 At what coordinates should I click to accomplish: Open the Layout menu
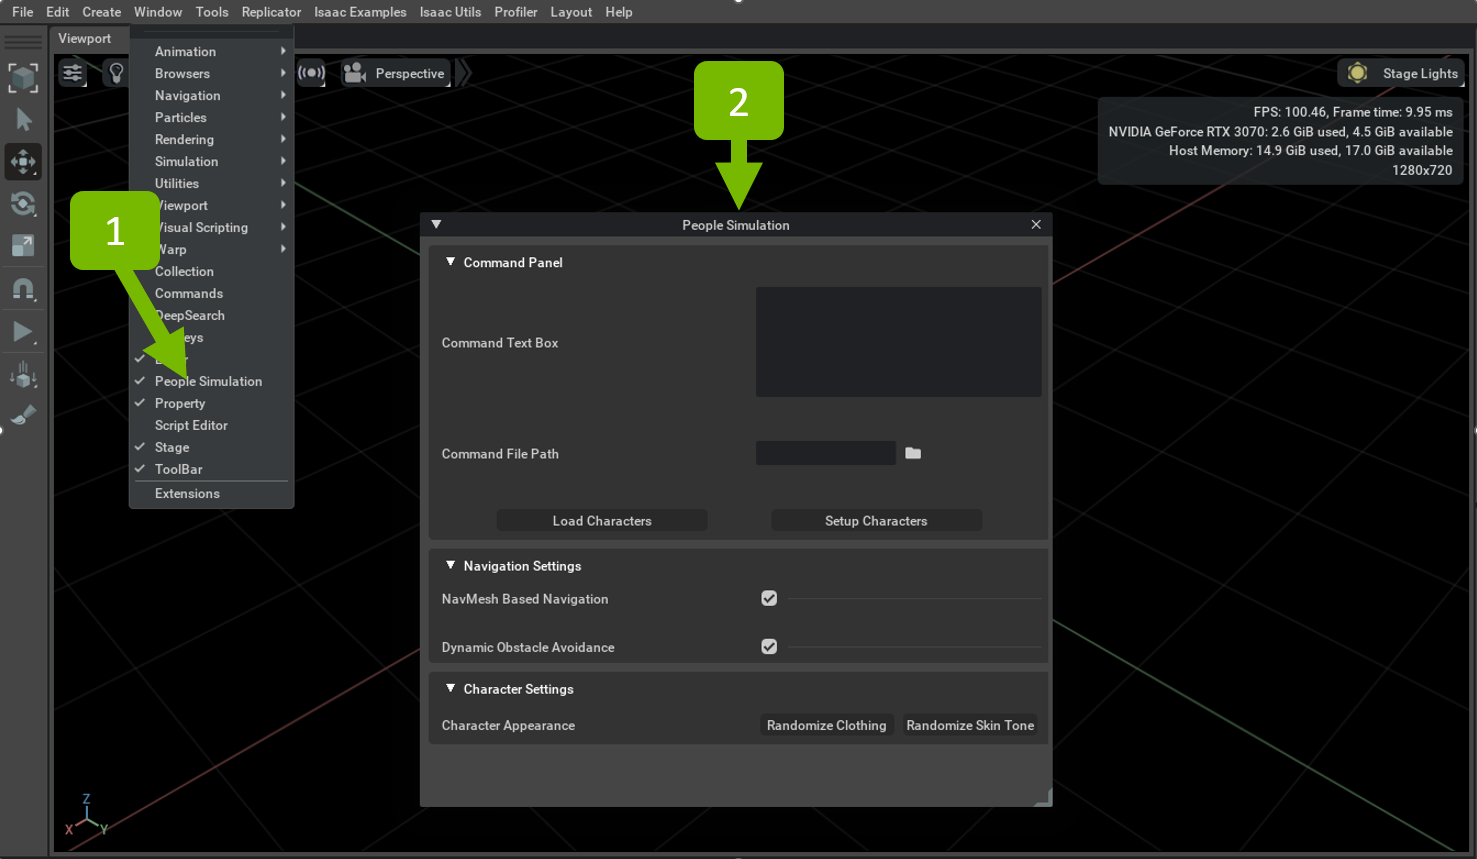(571, 12)
